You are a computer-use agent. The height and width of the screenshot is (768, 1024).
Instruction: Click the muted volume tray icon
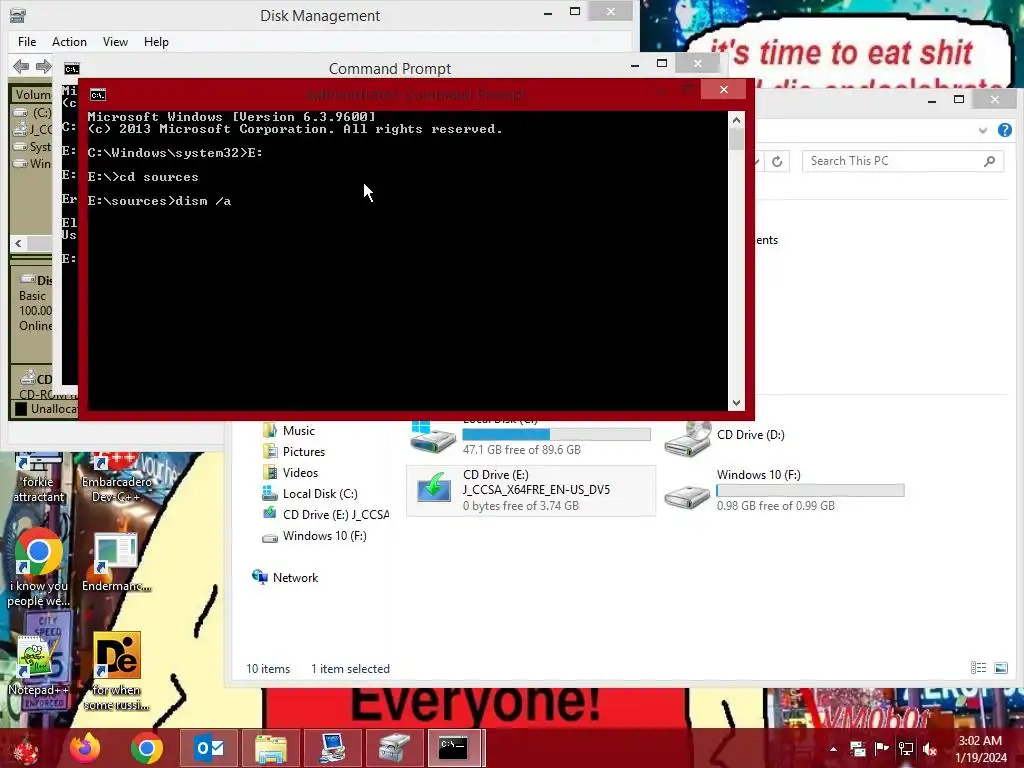click(930, 749)
